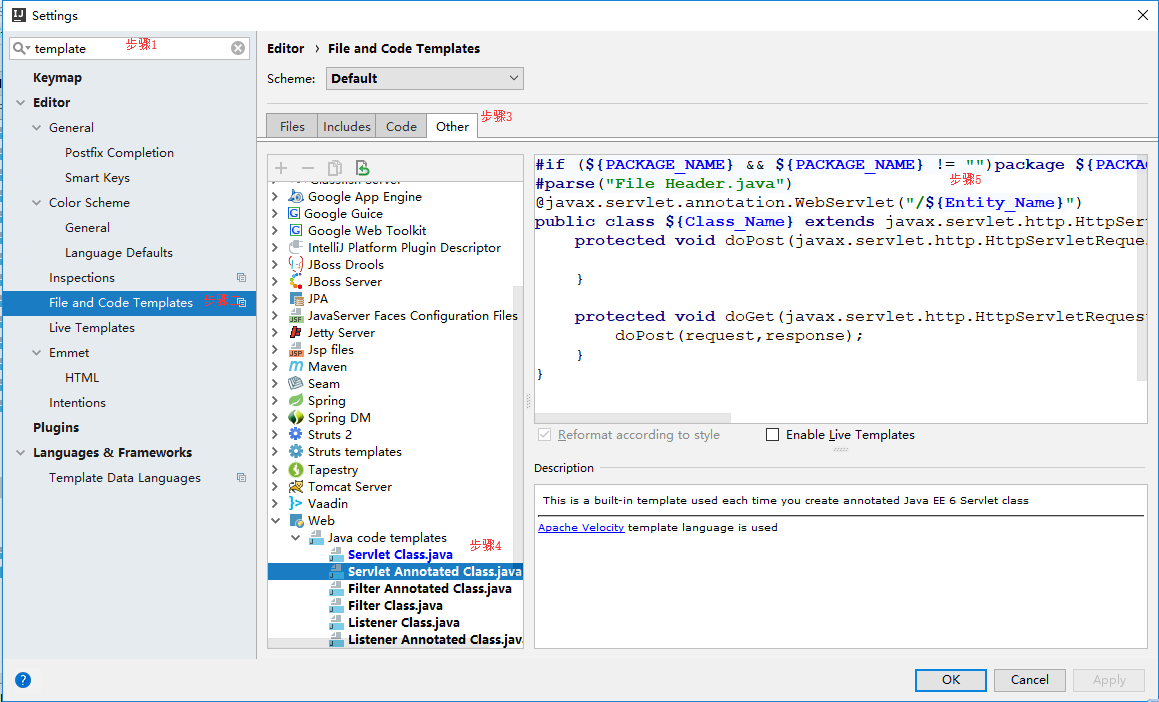Click Editor in the breadcrumb
Viewport: 1159px width, 702px height.
[x=285, y=48]
